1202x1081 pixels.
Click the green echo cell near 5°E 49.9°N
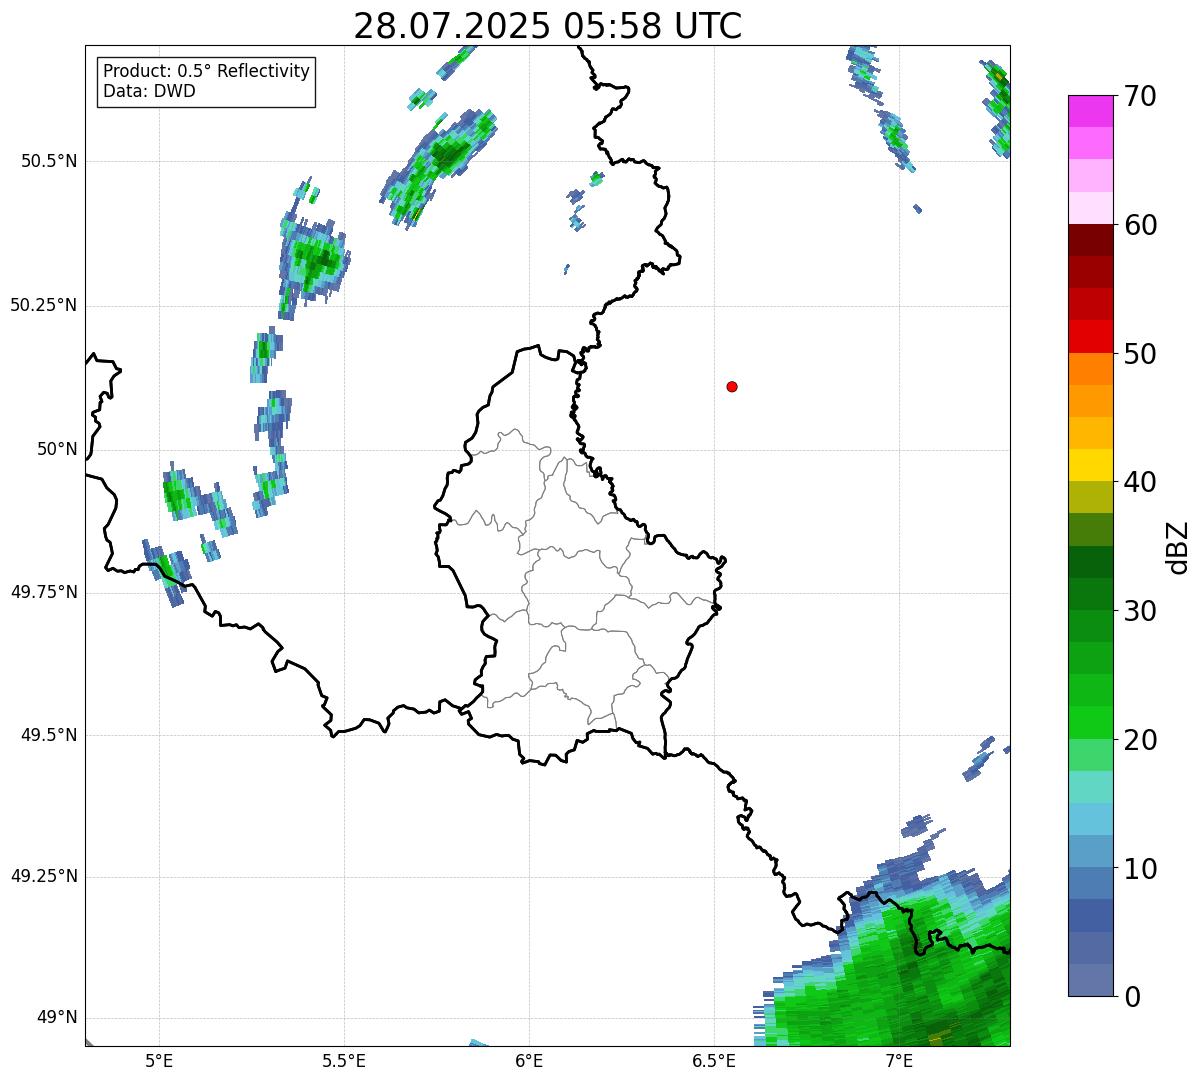point(181,493)
